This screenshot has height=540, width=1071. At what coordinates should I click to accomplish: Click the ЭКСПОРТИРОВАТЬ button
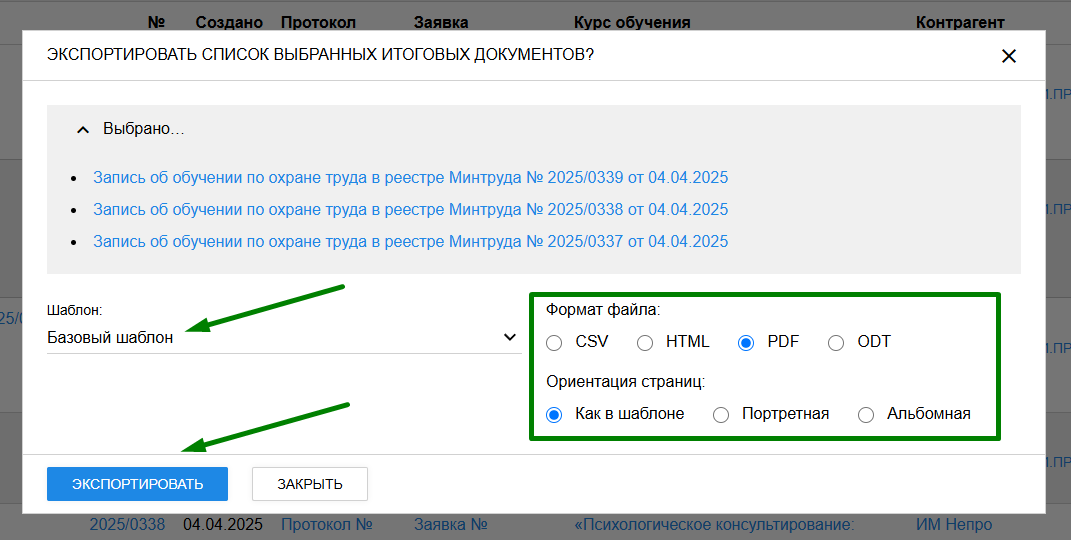click(x=137, y=484)
